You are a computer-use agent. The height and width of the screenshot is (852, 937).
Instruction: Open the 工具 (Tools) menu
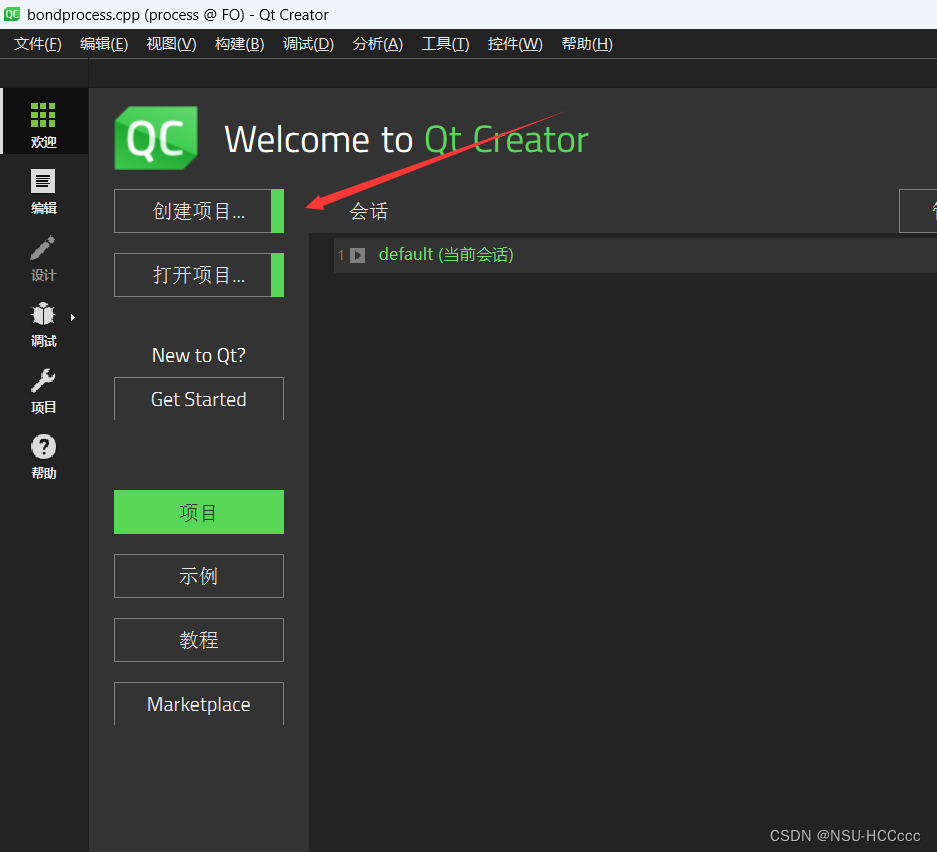445,44
